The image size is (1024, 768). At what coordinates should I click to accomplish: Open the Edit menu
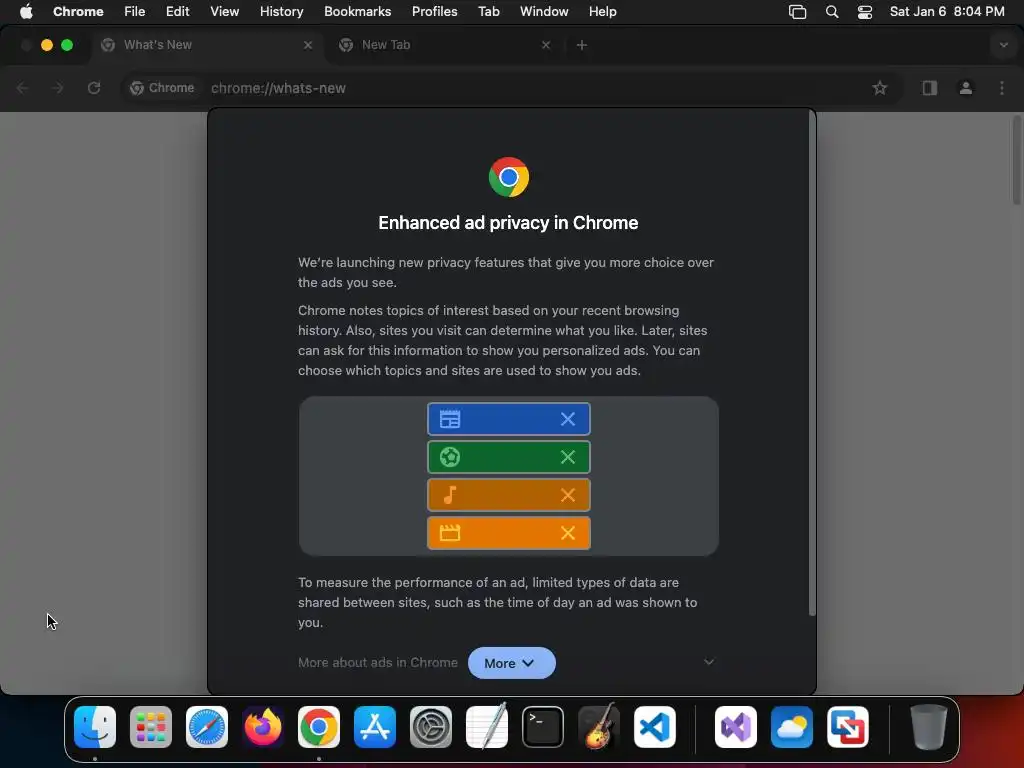(x=177, y=11)
